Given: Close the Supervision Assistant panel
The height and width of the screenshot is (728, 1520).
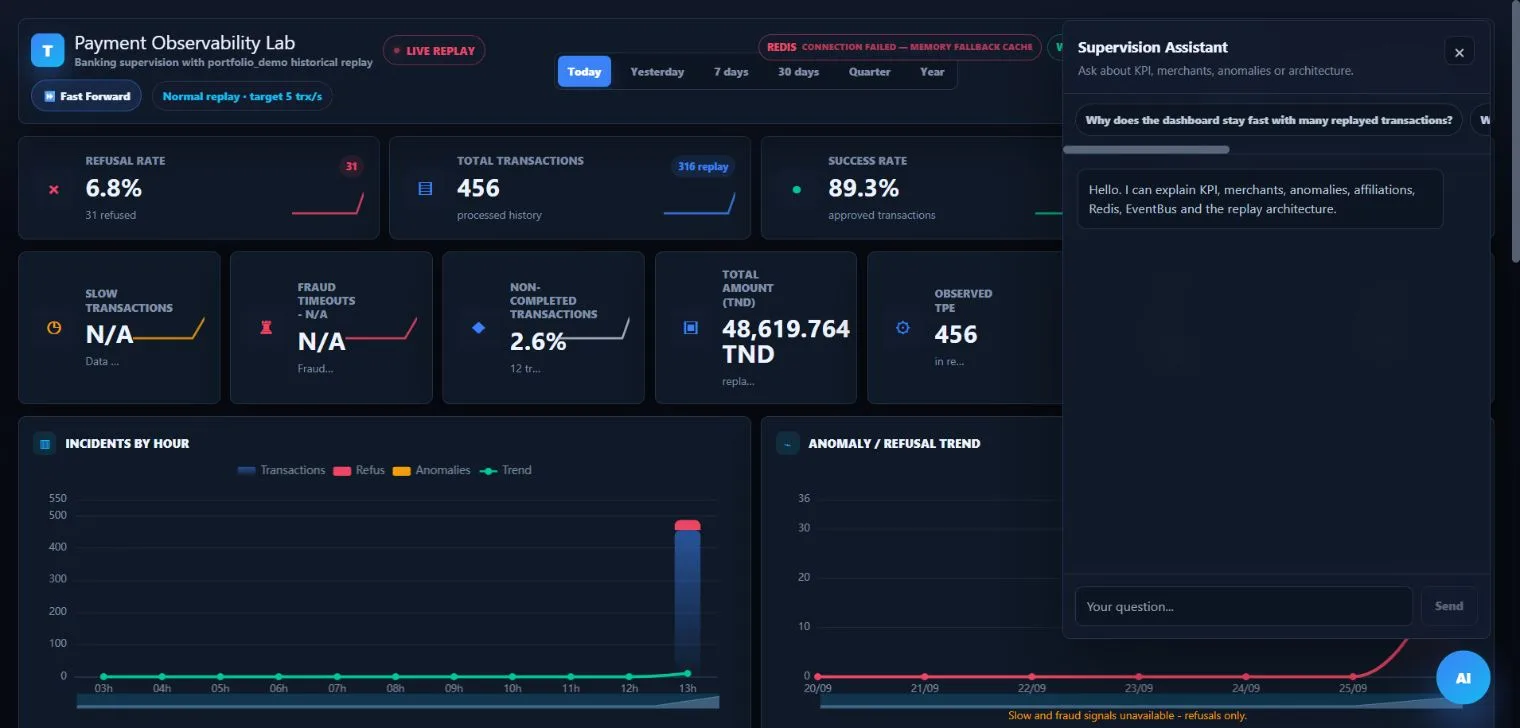Looking at the screenshot, I should click(1459, 52).
